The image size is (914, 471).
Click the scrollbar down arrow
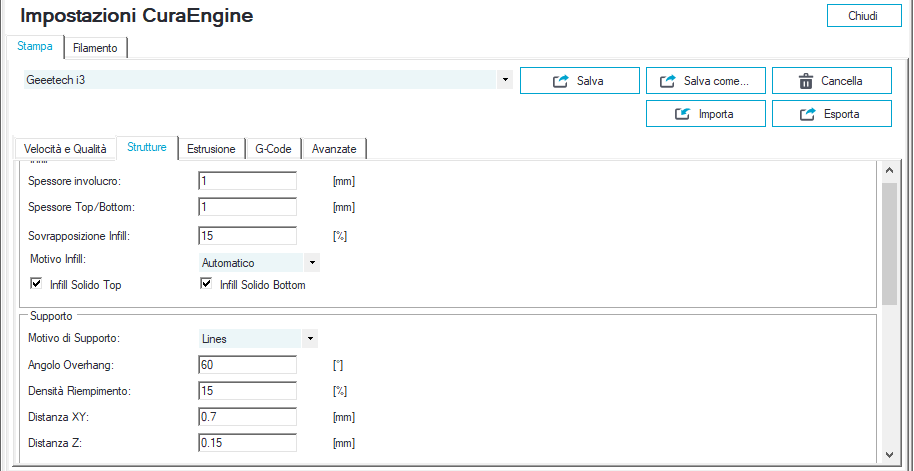pos(888,454)
